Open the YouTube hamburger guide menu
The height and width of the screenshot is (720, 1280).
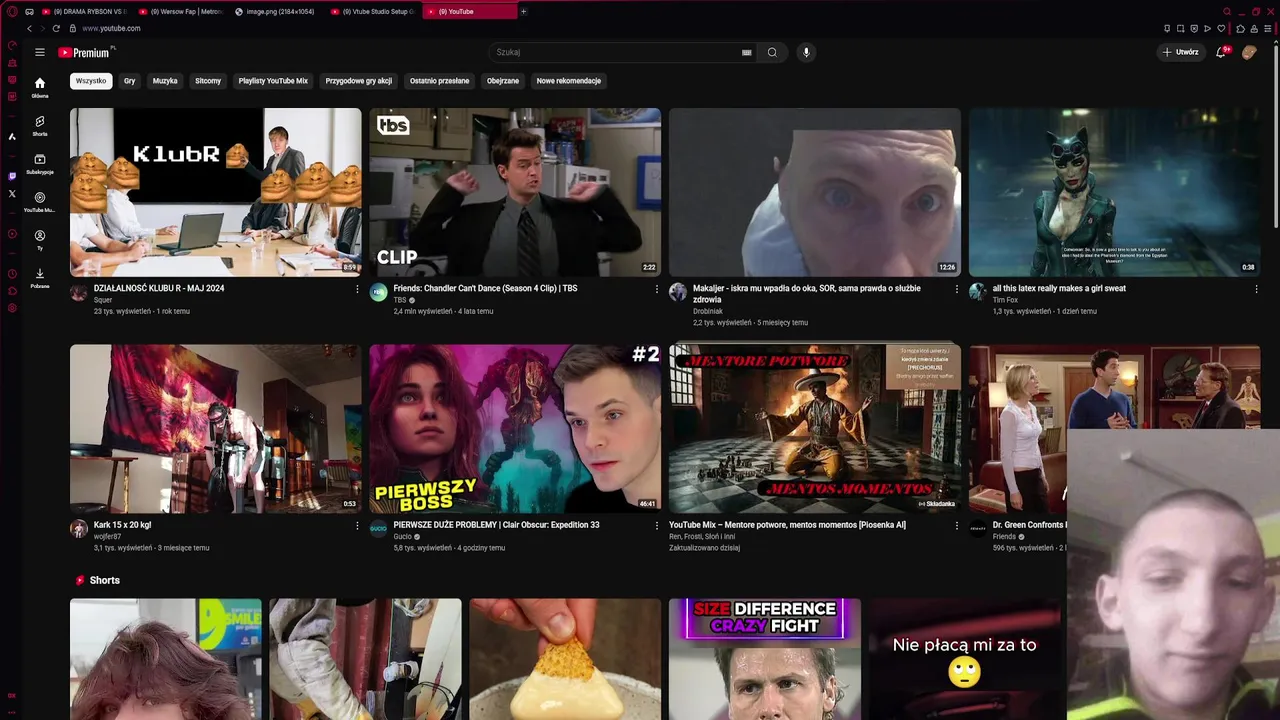pos(40,52)
